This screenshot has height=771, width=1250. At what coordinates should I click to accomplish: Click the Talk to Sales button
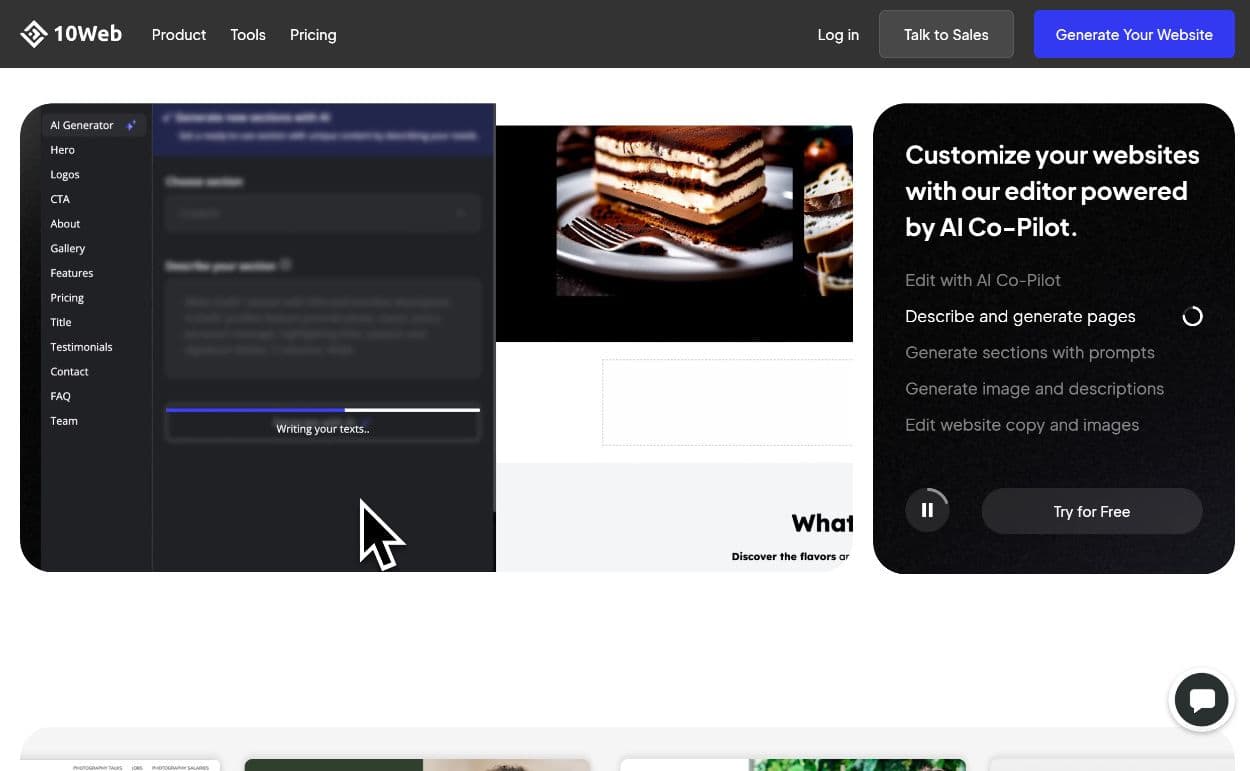pyautogui.click(x=945, y=33)
